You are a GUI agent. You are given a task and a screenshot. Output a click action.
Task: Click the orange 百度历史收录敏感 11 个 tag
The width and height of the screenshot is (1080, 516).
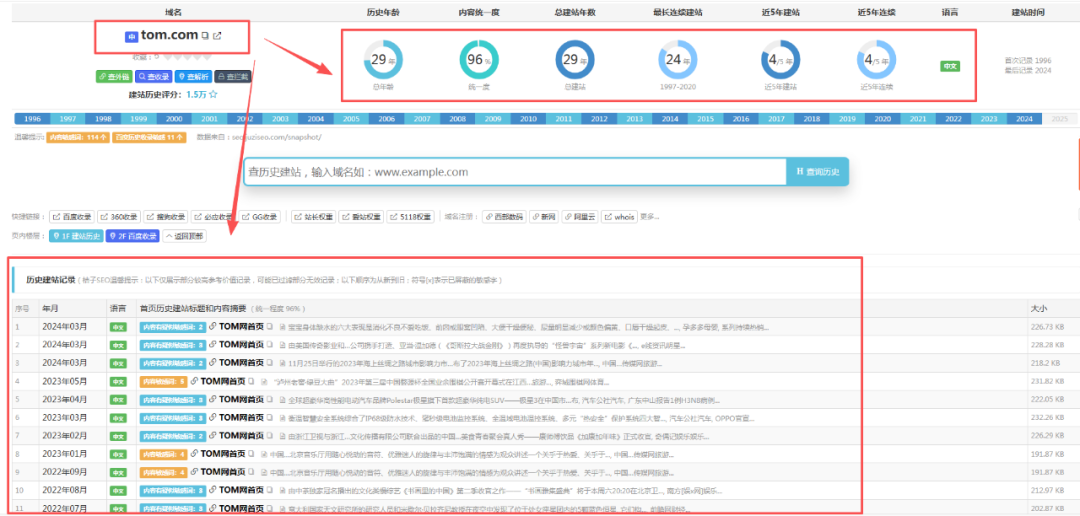tap(149, 137)
